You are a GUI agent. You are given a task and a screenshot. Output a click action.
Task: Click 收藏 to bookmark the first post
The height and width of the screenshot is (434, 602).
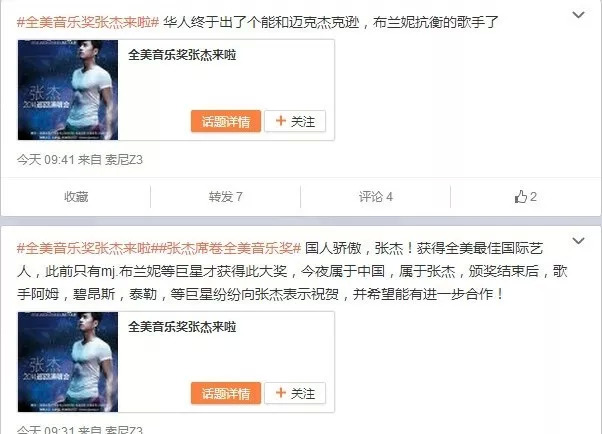[76, 197]
